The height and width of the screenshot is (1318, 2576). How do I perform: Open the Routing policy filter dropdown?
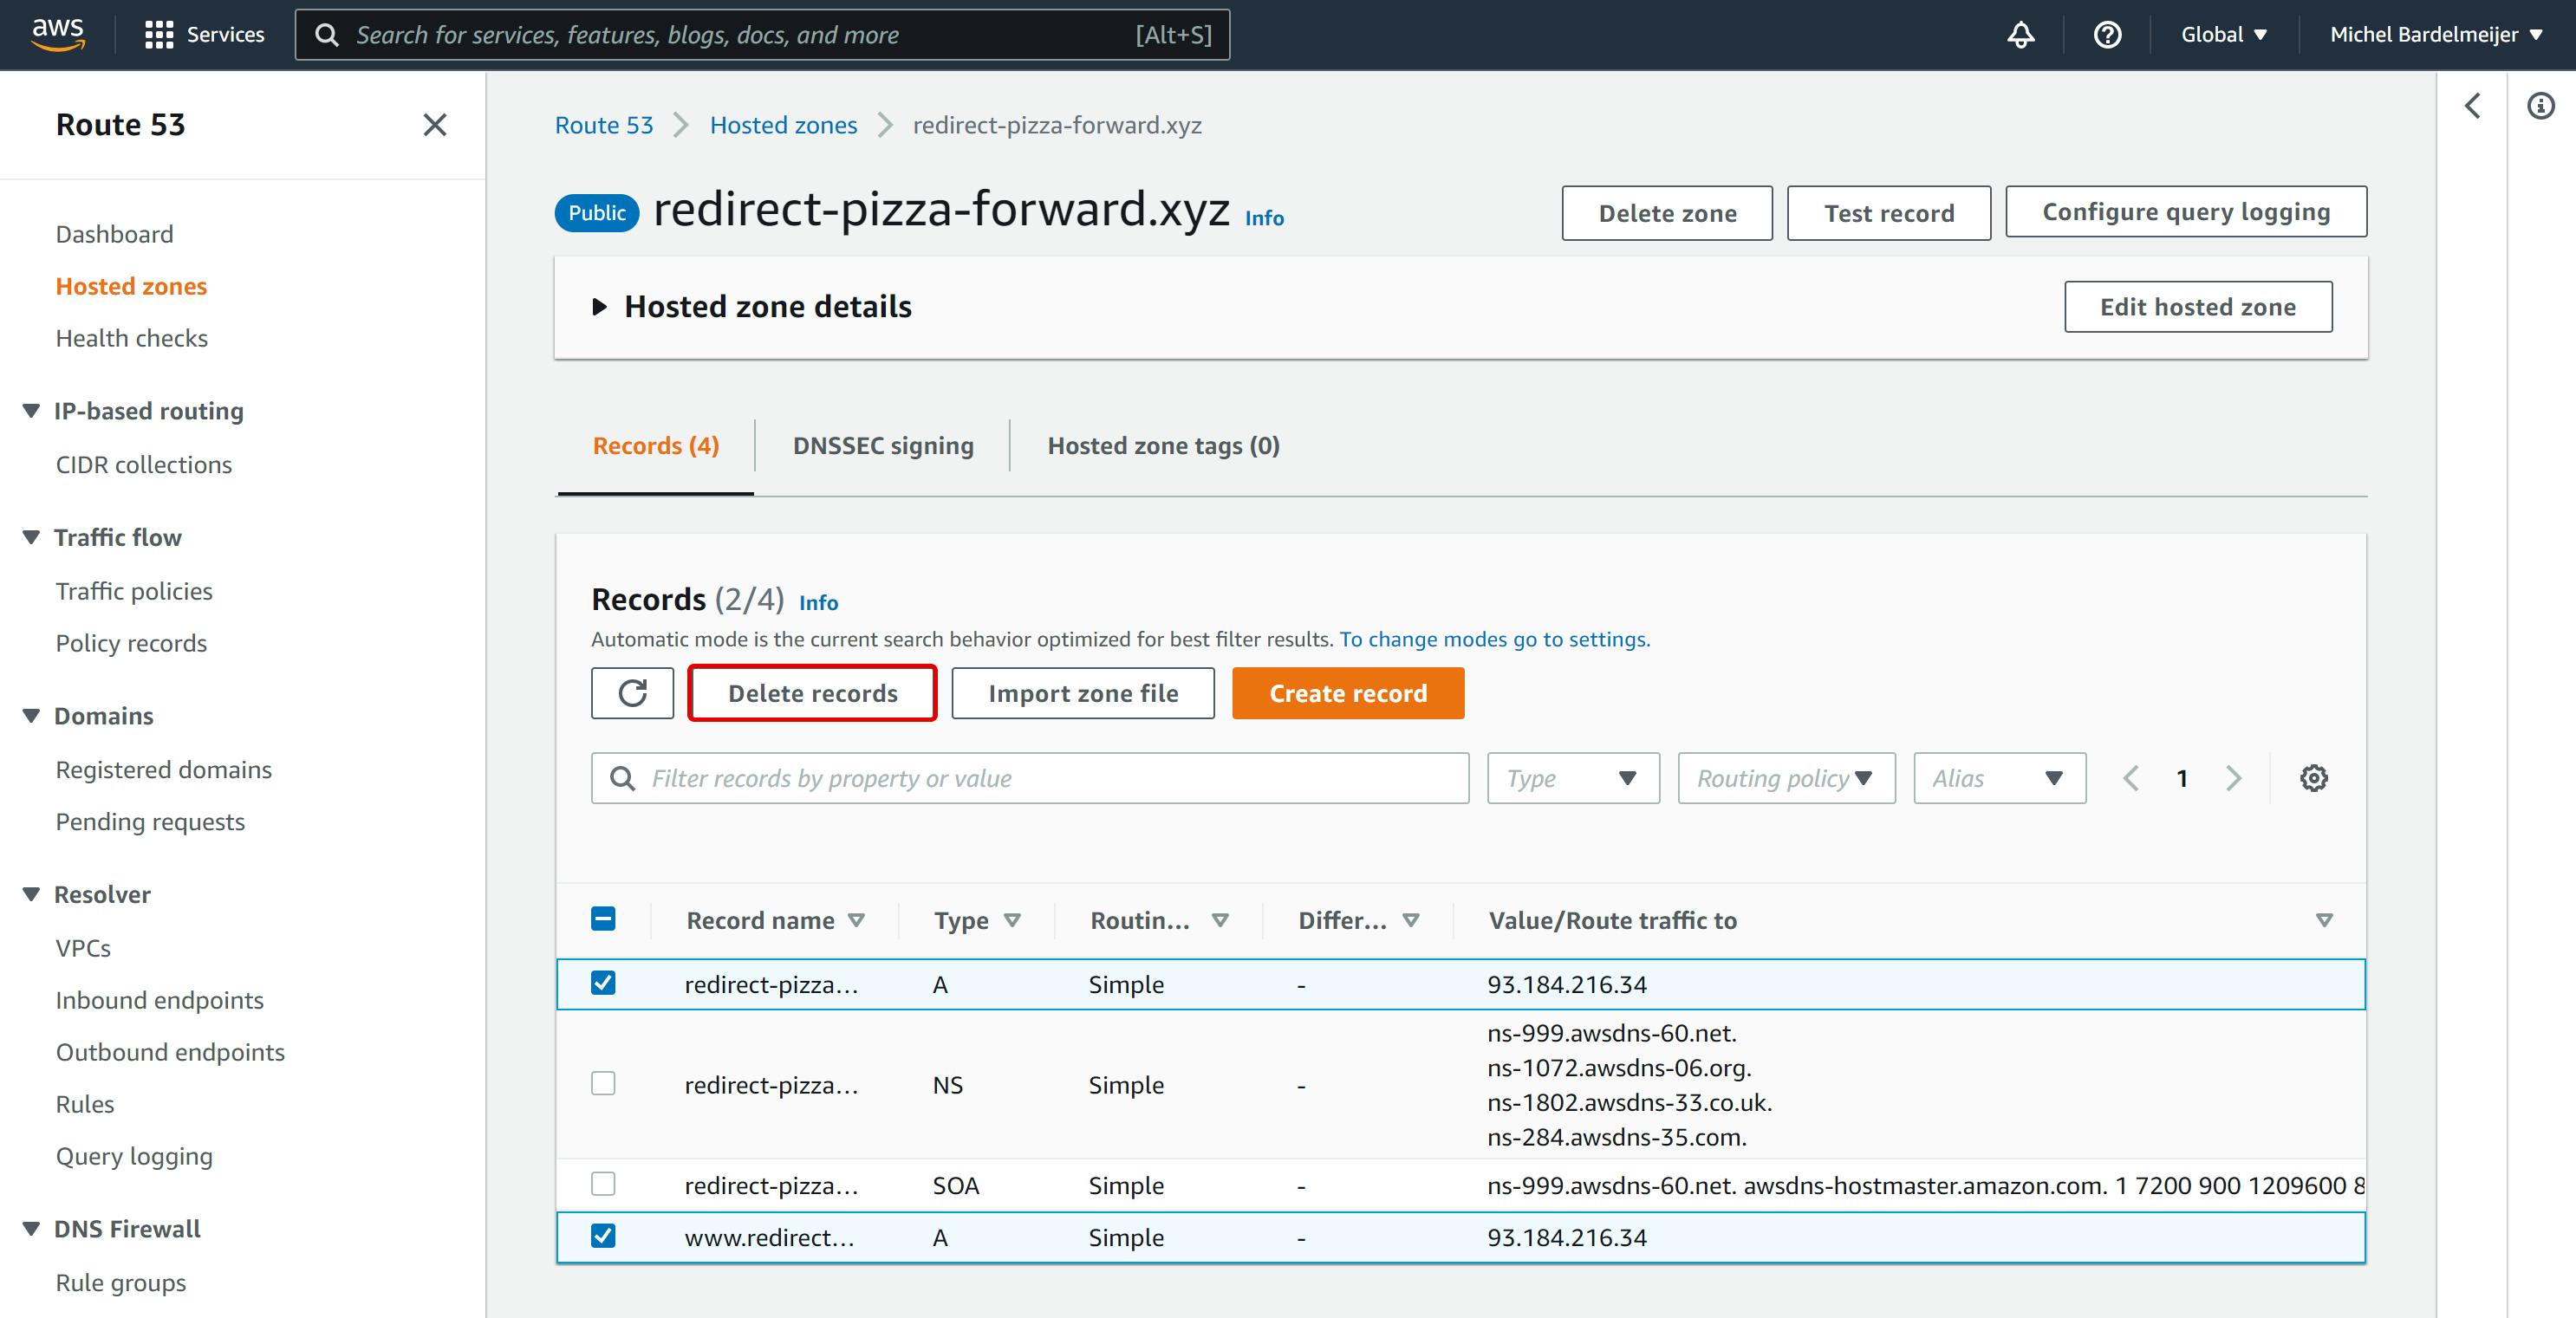click(1786, 778)
